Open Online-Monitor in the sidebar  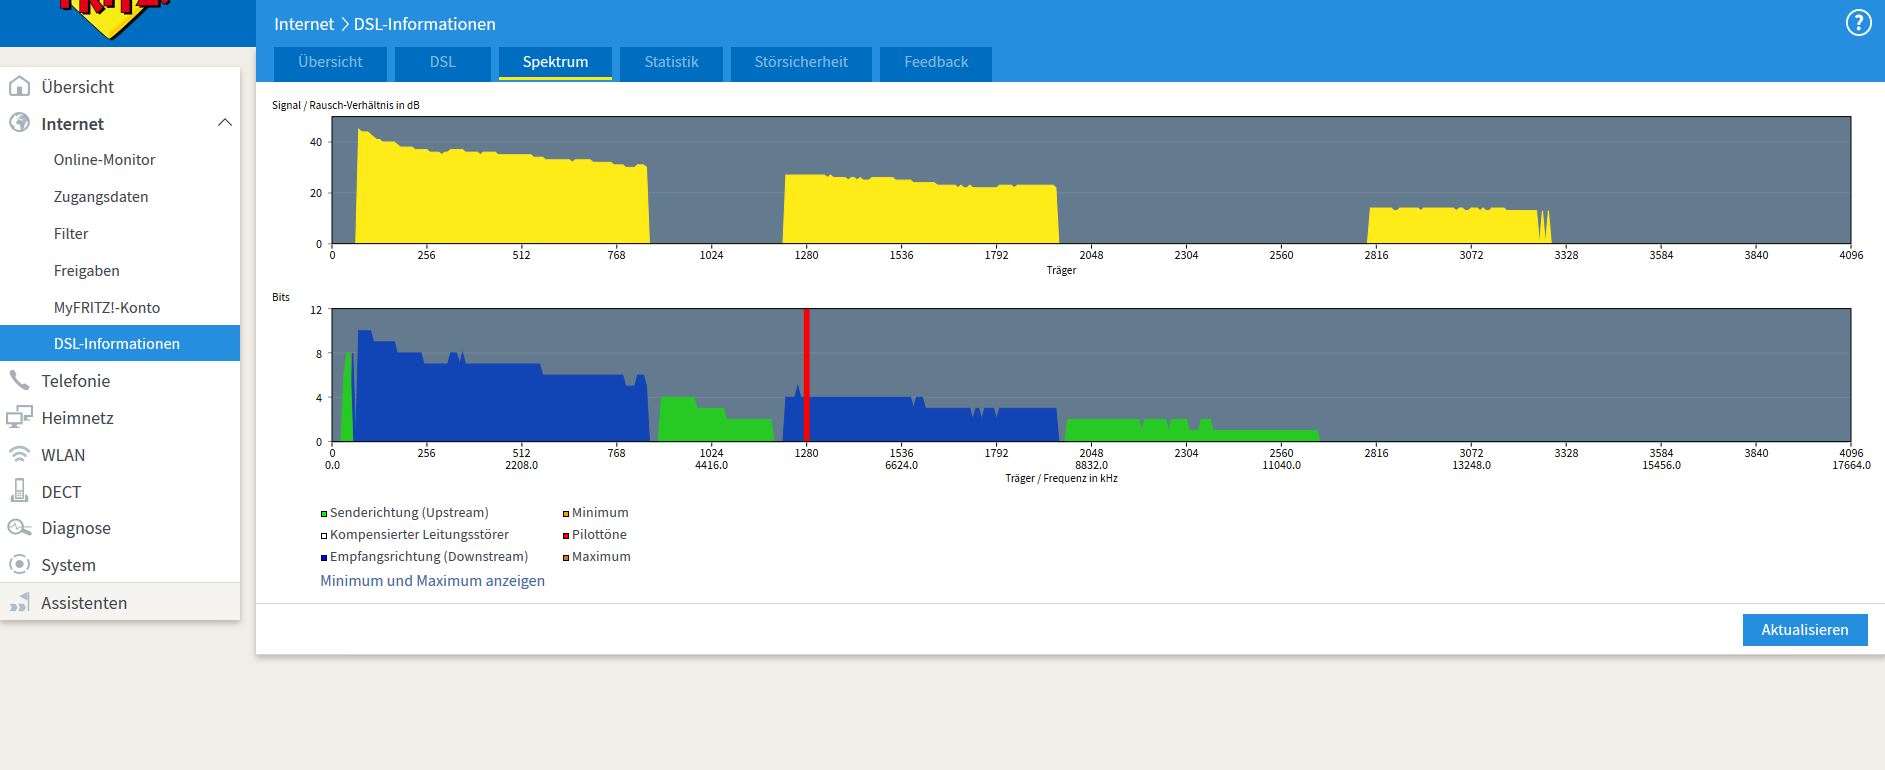(104, 160)
